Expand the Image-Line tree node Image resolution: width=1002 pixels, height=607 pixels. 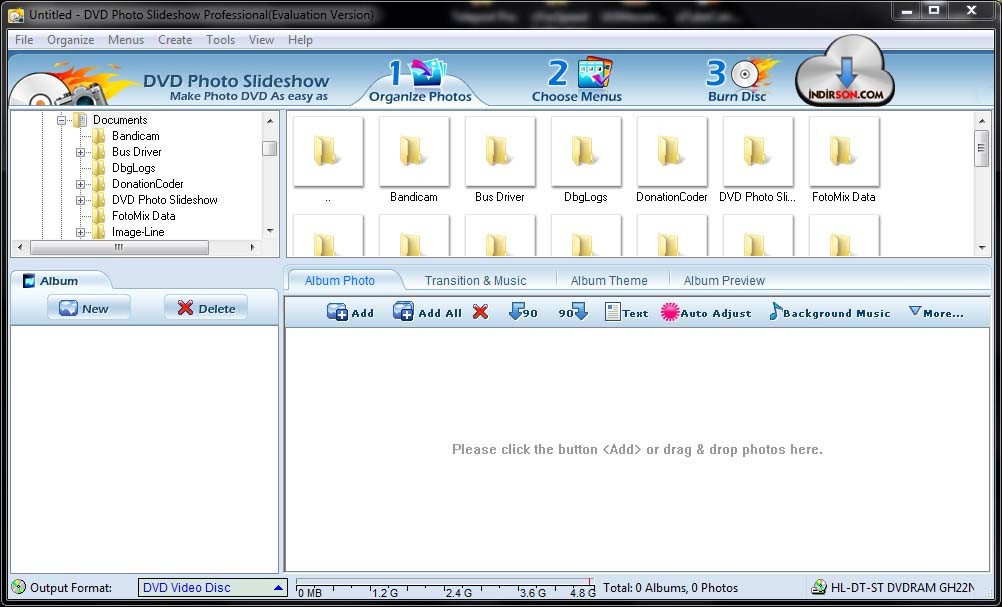coord(81,232)
